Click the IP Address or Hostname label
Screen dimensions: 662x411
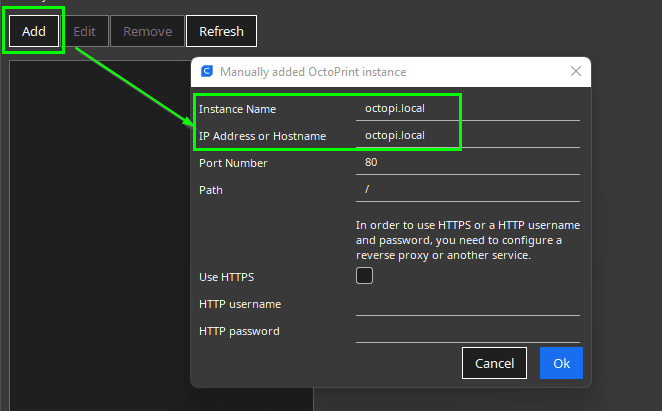coord(263,136)
